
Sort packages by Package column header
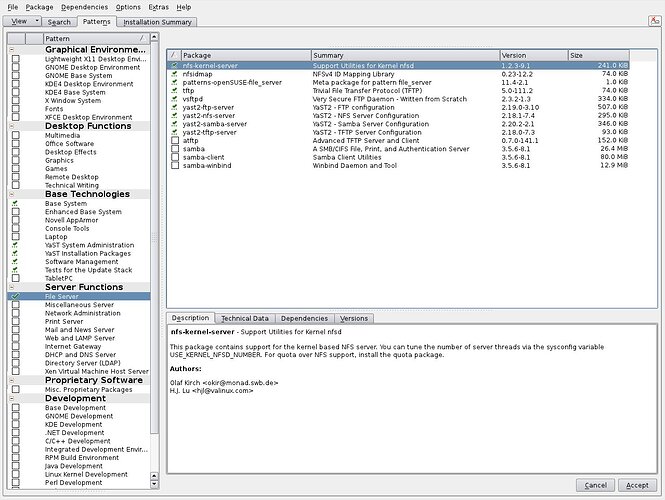[246, 56]
